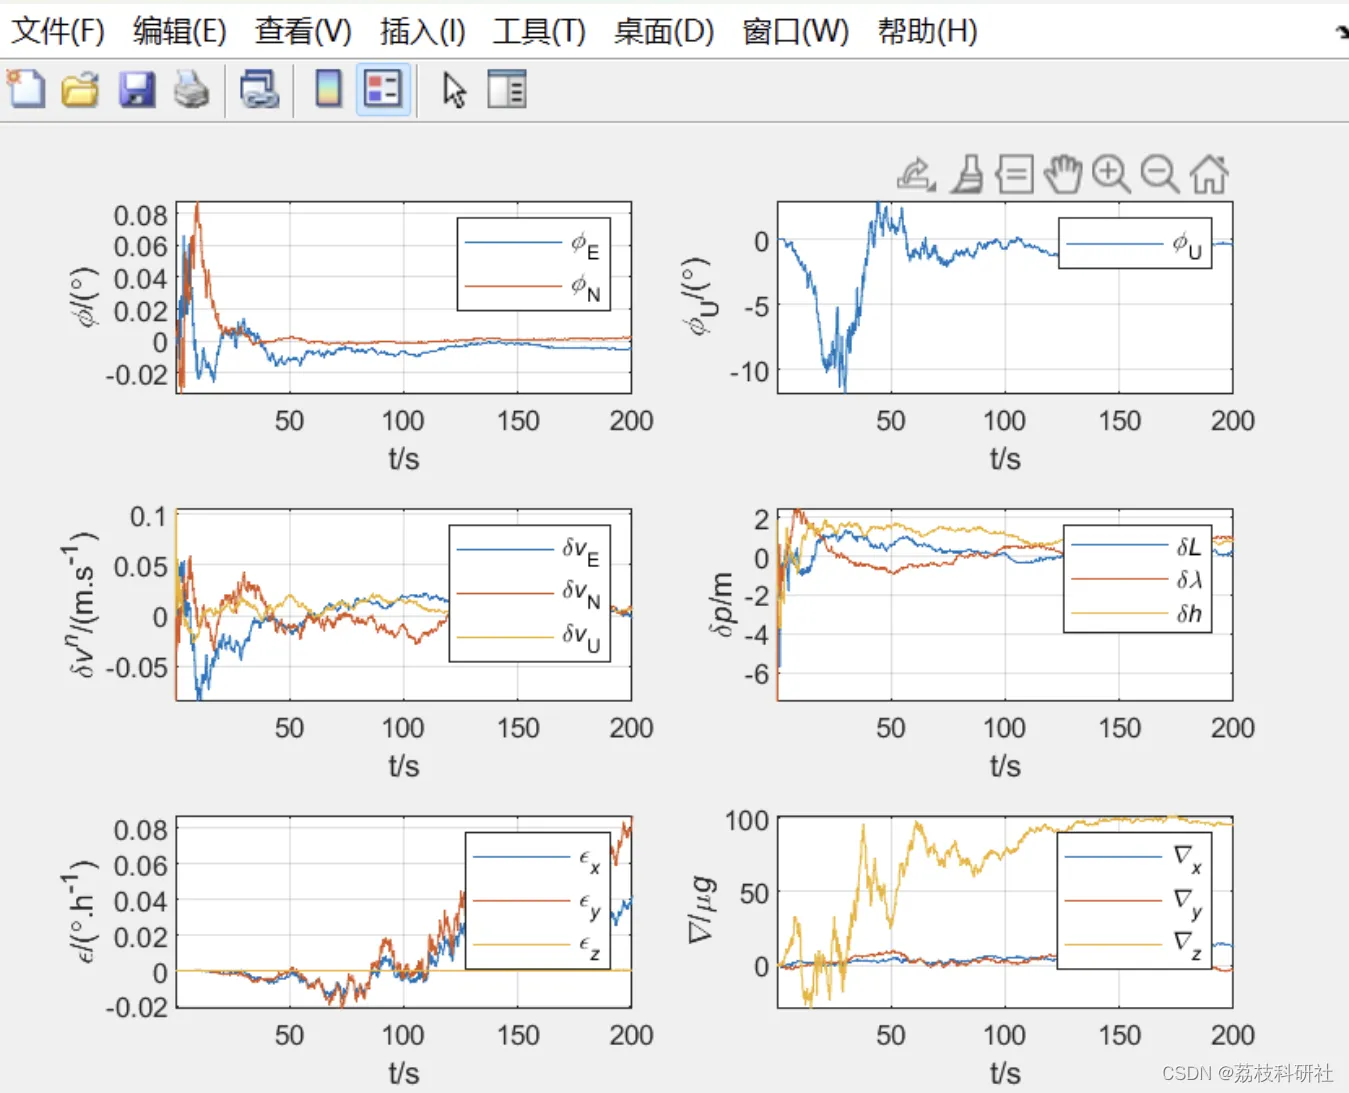Restore view with the home icon
This screenshot has width=1349, height=1093.
(1209, 174)
